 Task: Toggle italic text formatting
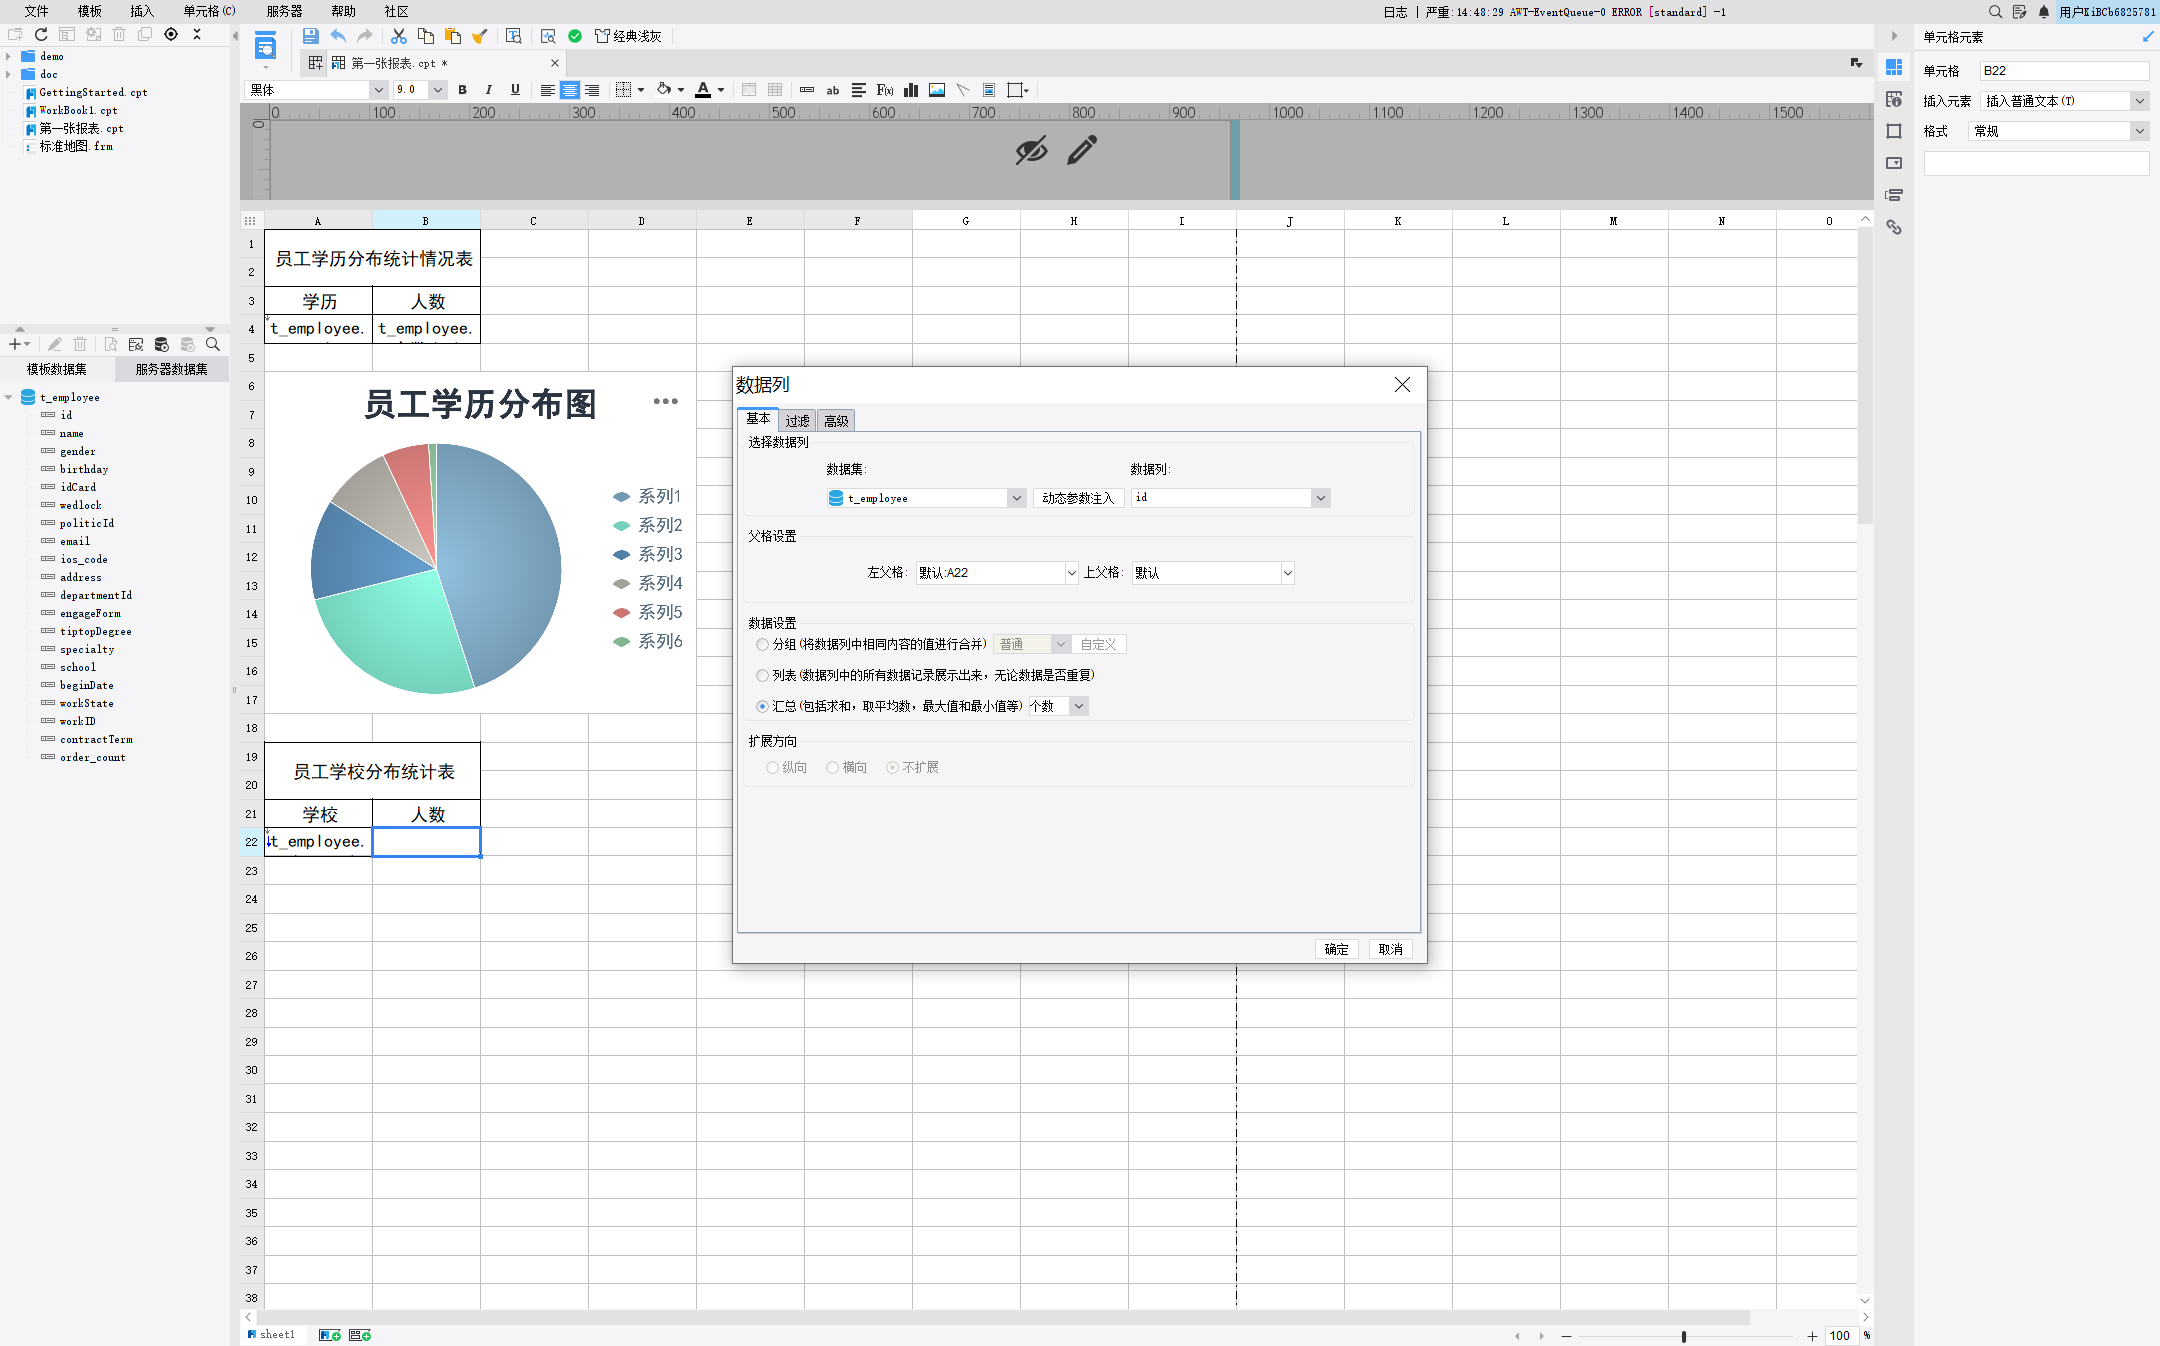[x=489, y=90]
